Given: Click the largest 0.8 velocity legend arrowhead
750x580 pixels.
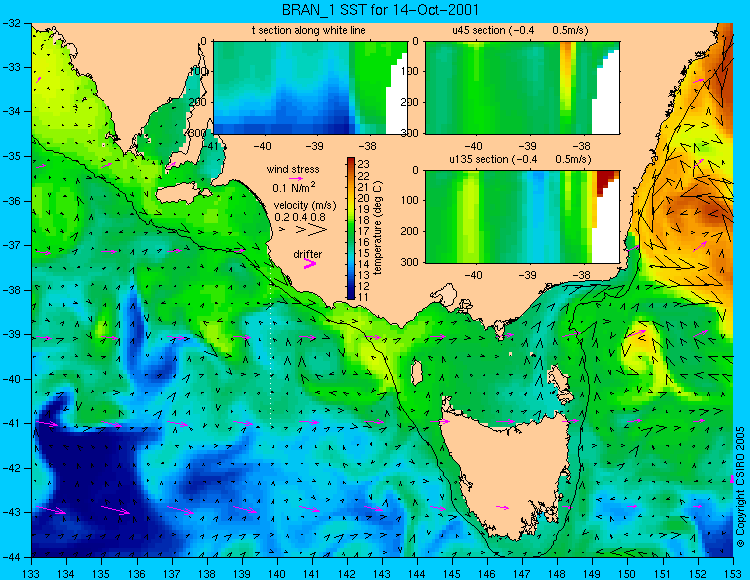Looking at the screenshot, I should (x=319, y=230).
